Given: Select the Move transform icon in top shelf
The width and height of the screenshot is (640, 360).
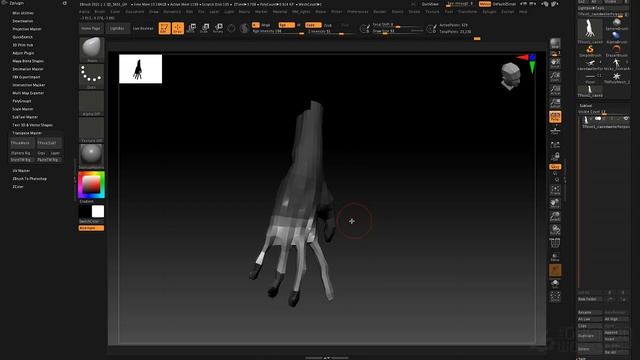Looking at the screenshot, I should pos(191,28).
